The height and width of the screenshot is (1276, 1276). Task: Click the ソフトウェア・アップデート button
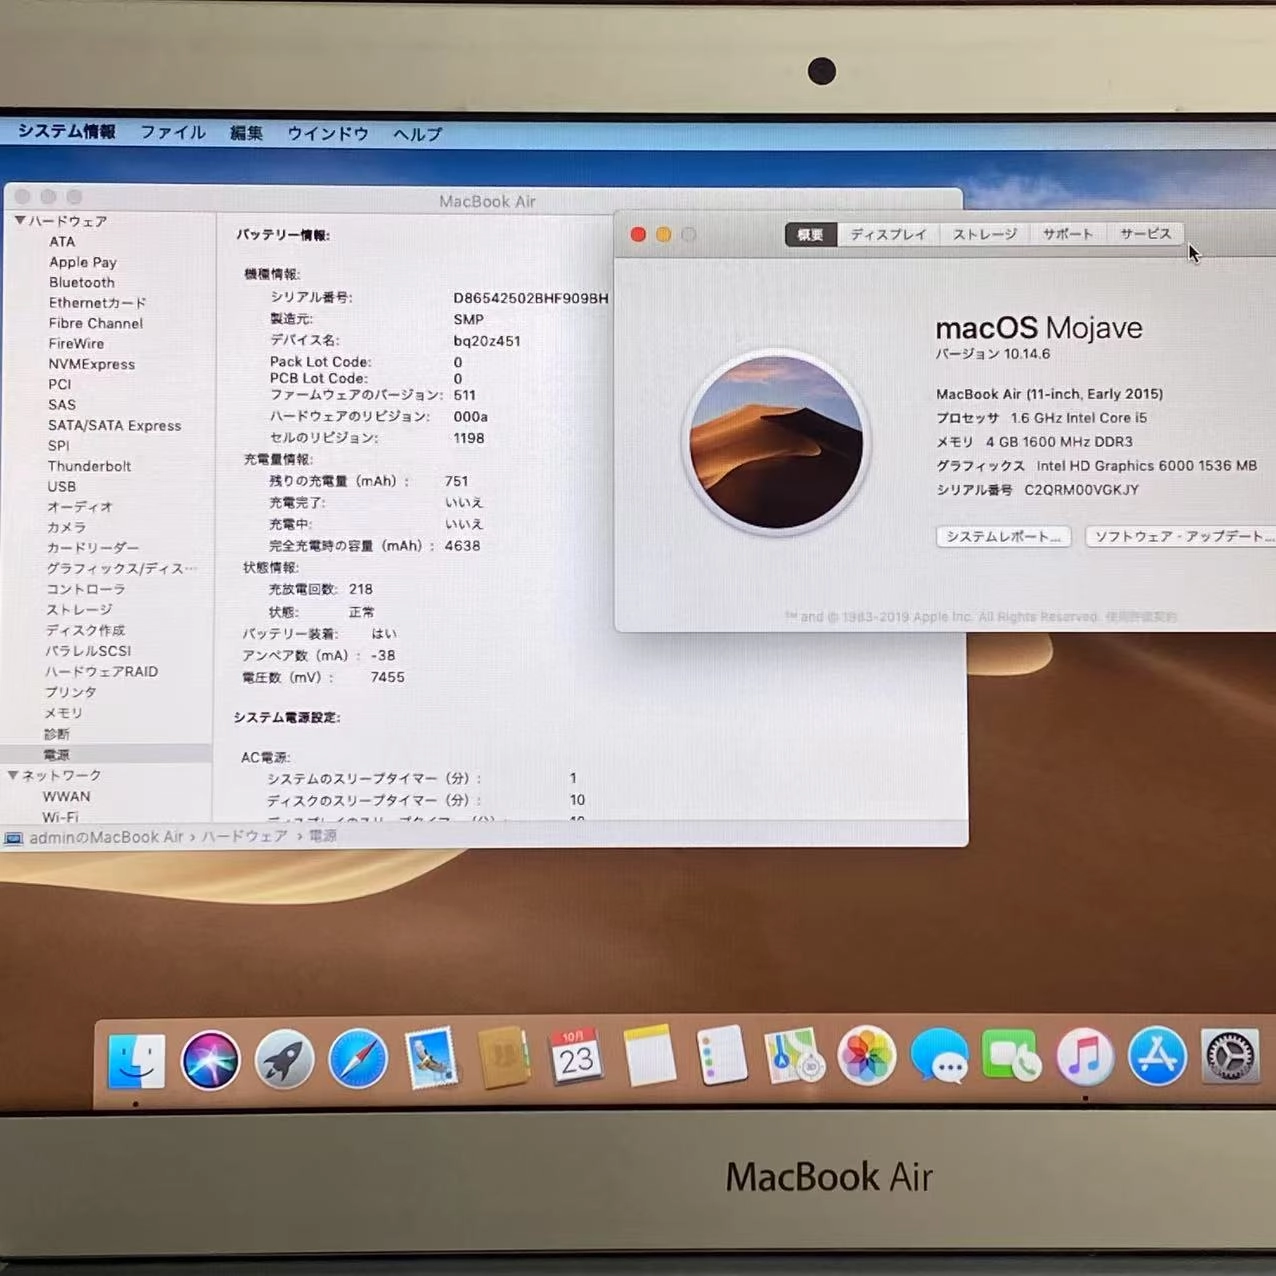click(1180, 537)
